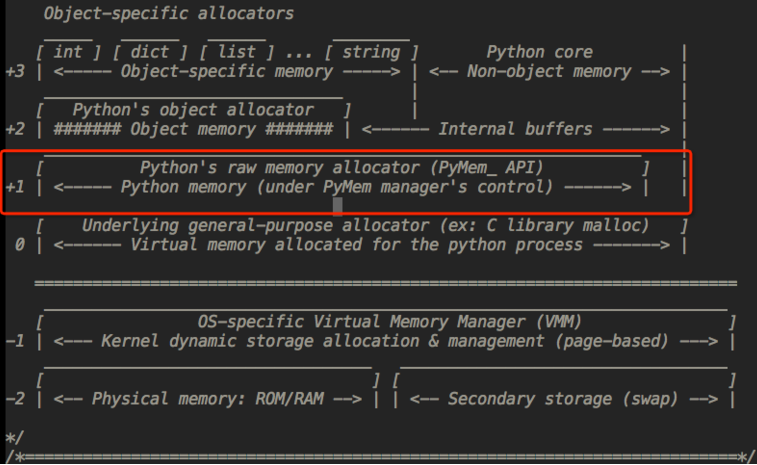The width and height of the screenshot is (757, 465).
Task: Click the 'Non-object memory' text
Action: click(549, 71)
